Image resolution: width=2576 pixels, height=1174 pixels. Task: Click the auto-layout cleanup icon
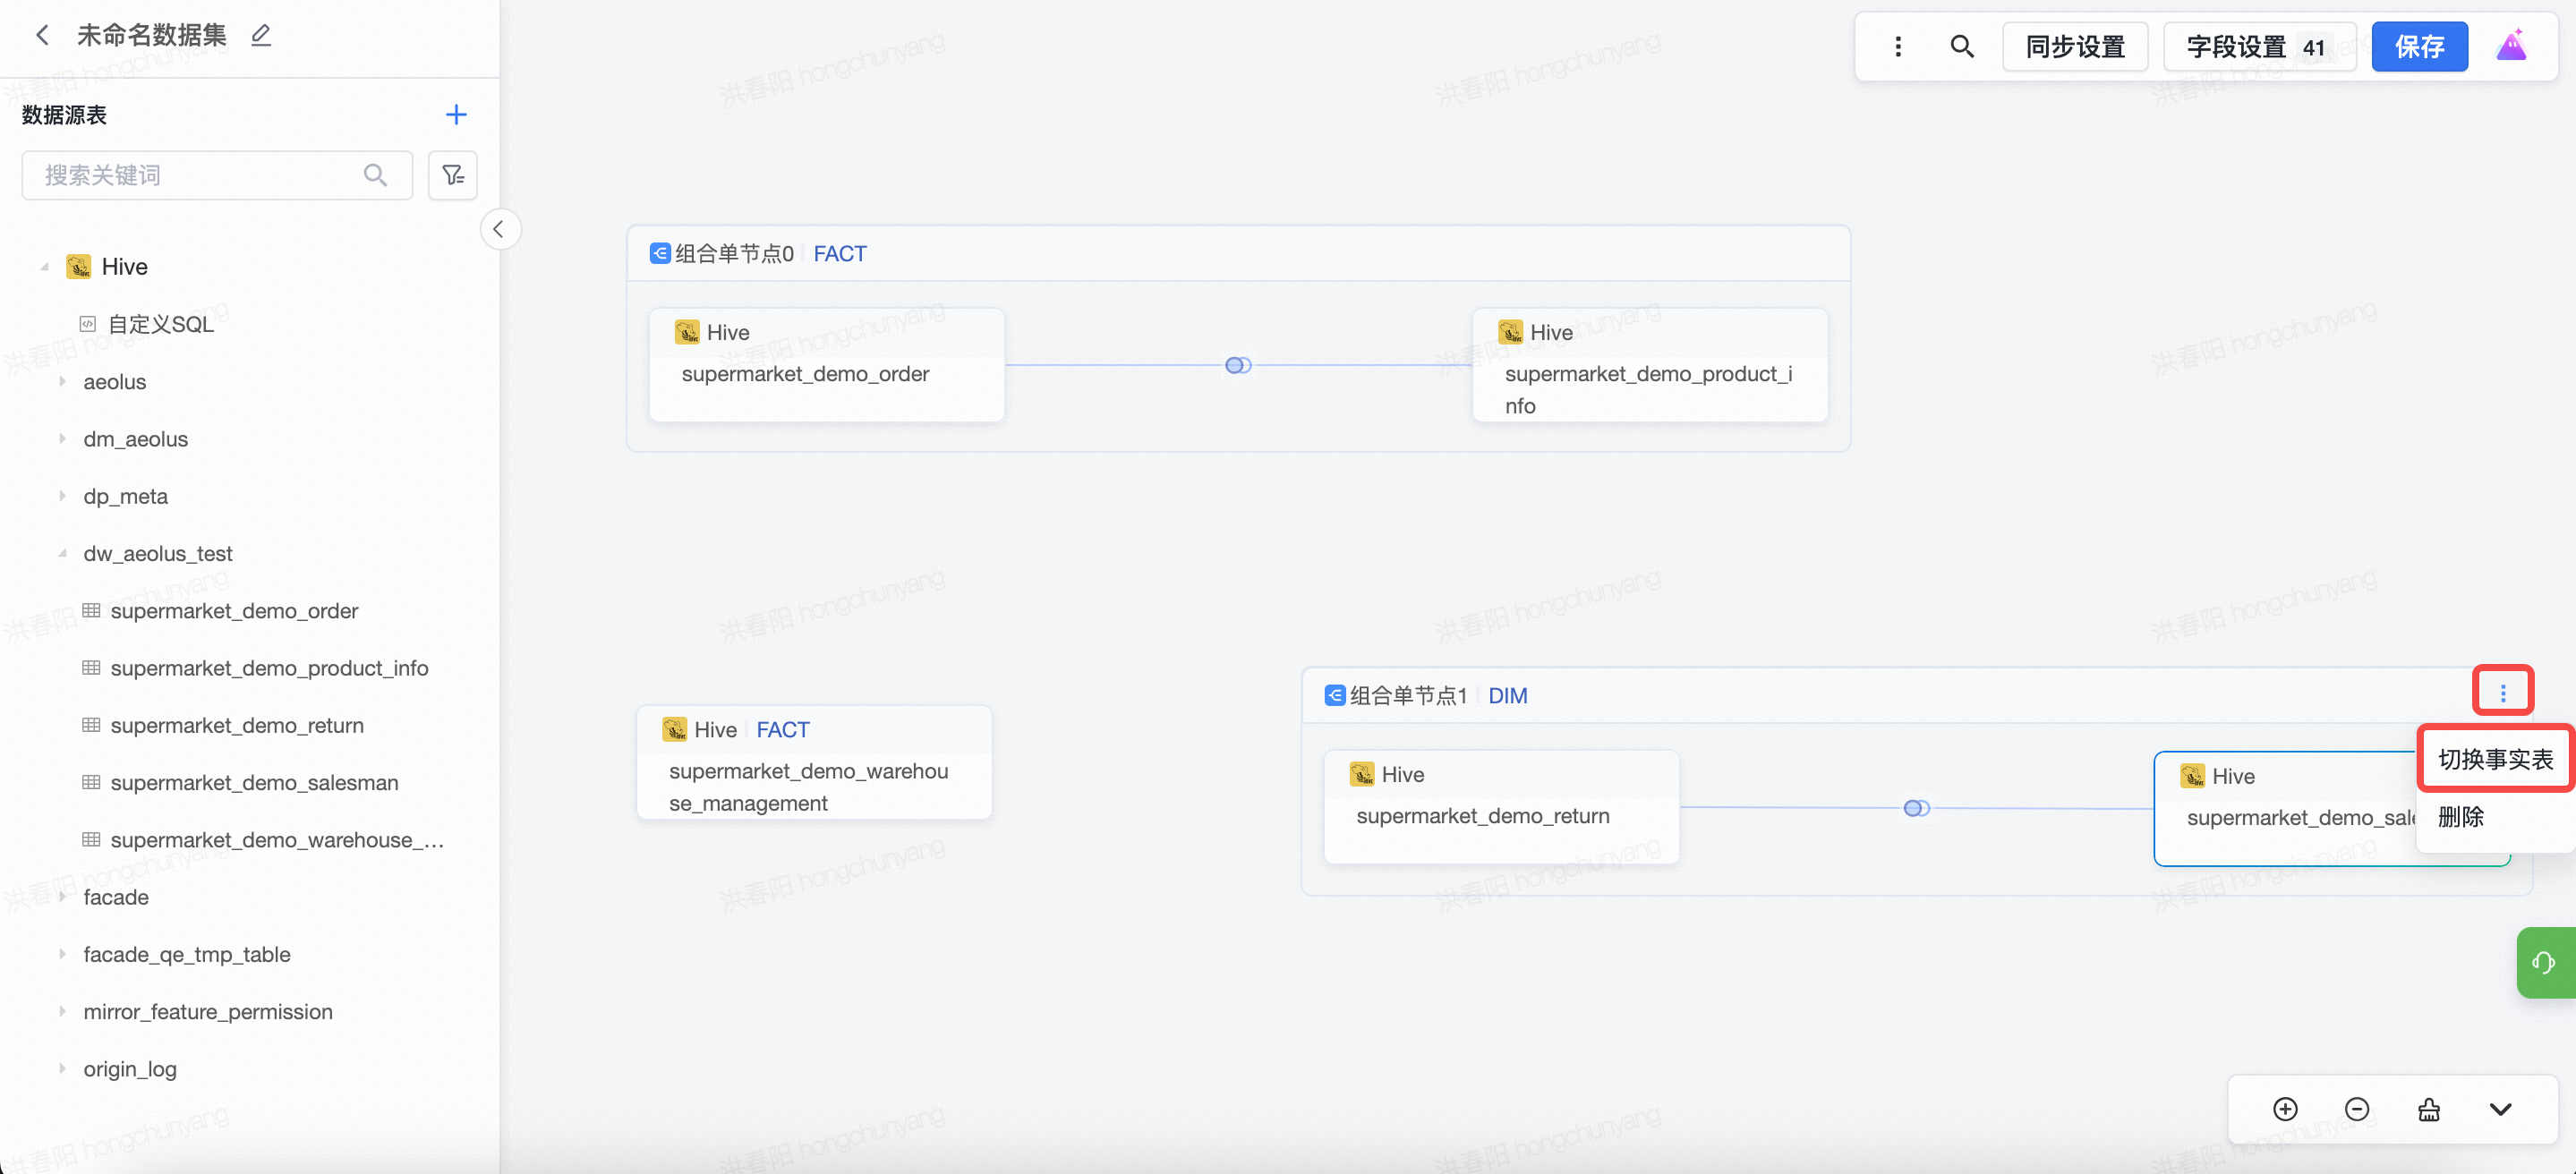2429,1109
